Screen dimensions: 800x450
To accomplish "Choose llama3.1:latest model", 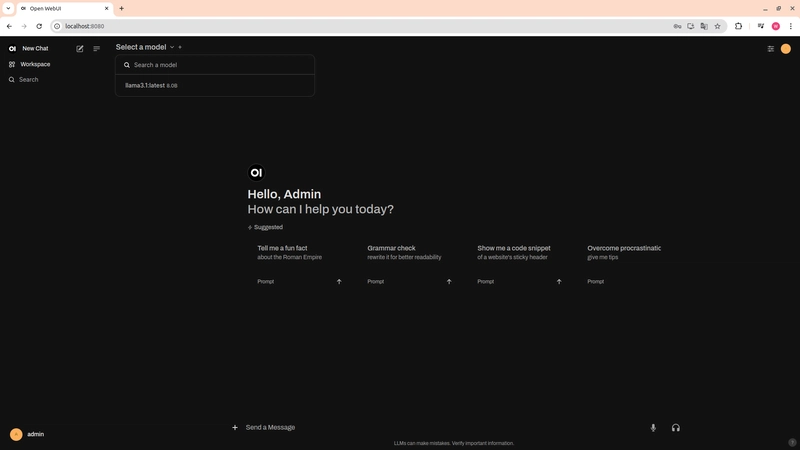I will pyautogui.click(x=215, y=85).
